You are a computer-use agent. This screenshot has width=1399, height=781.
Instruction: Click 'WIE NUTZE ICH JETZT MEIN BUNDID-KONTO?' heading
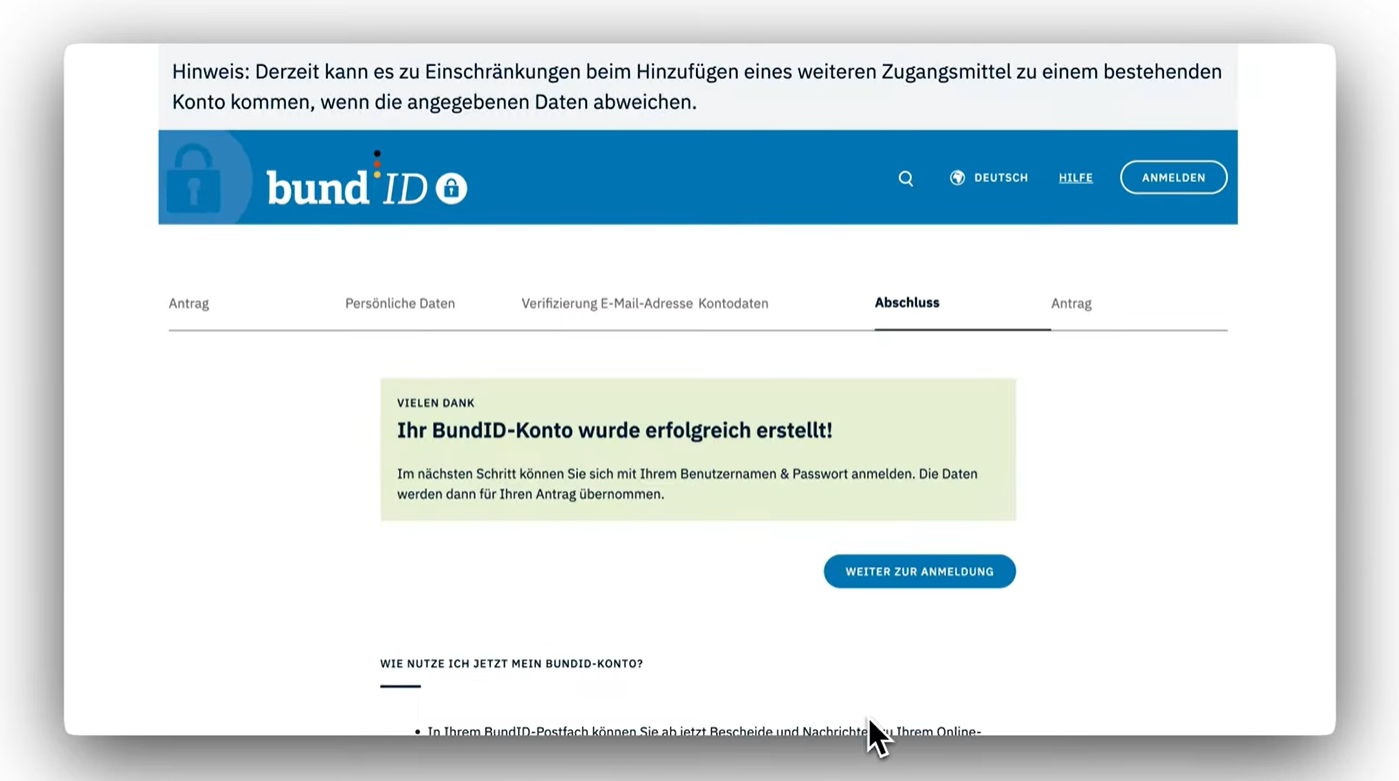511,663
